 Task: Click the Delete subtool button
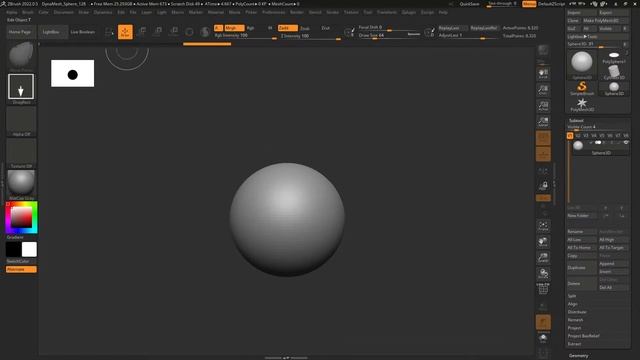582,283
